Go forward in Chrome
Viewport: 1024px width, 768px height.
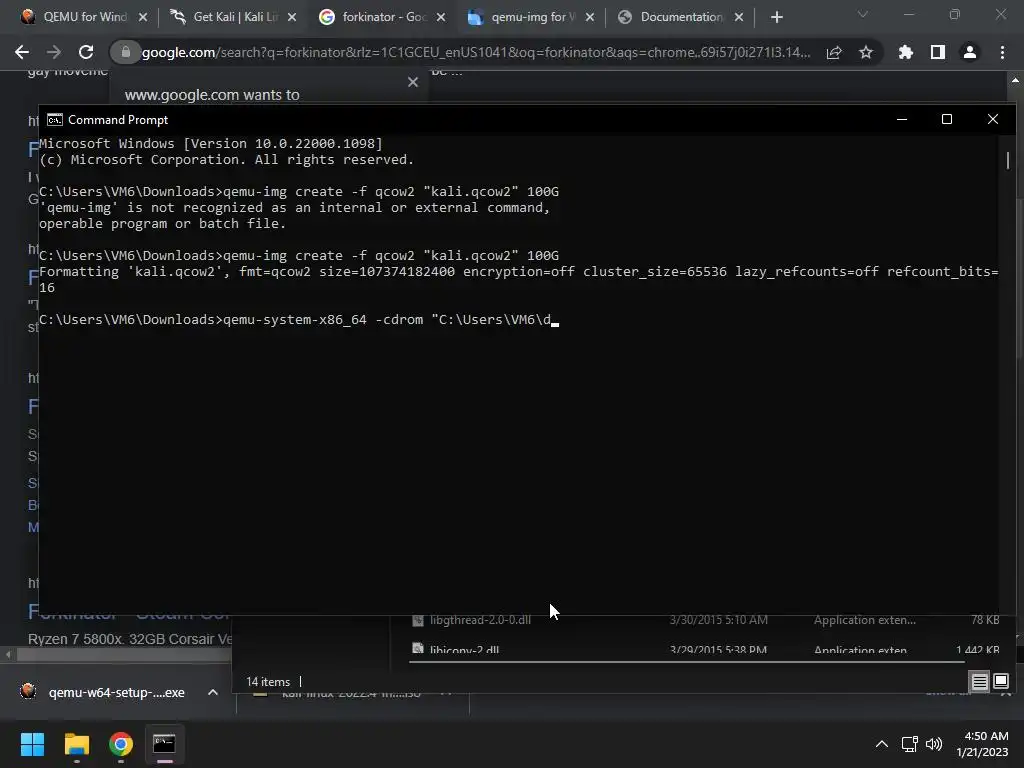(54, 52)
